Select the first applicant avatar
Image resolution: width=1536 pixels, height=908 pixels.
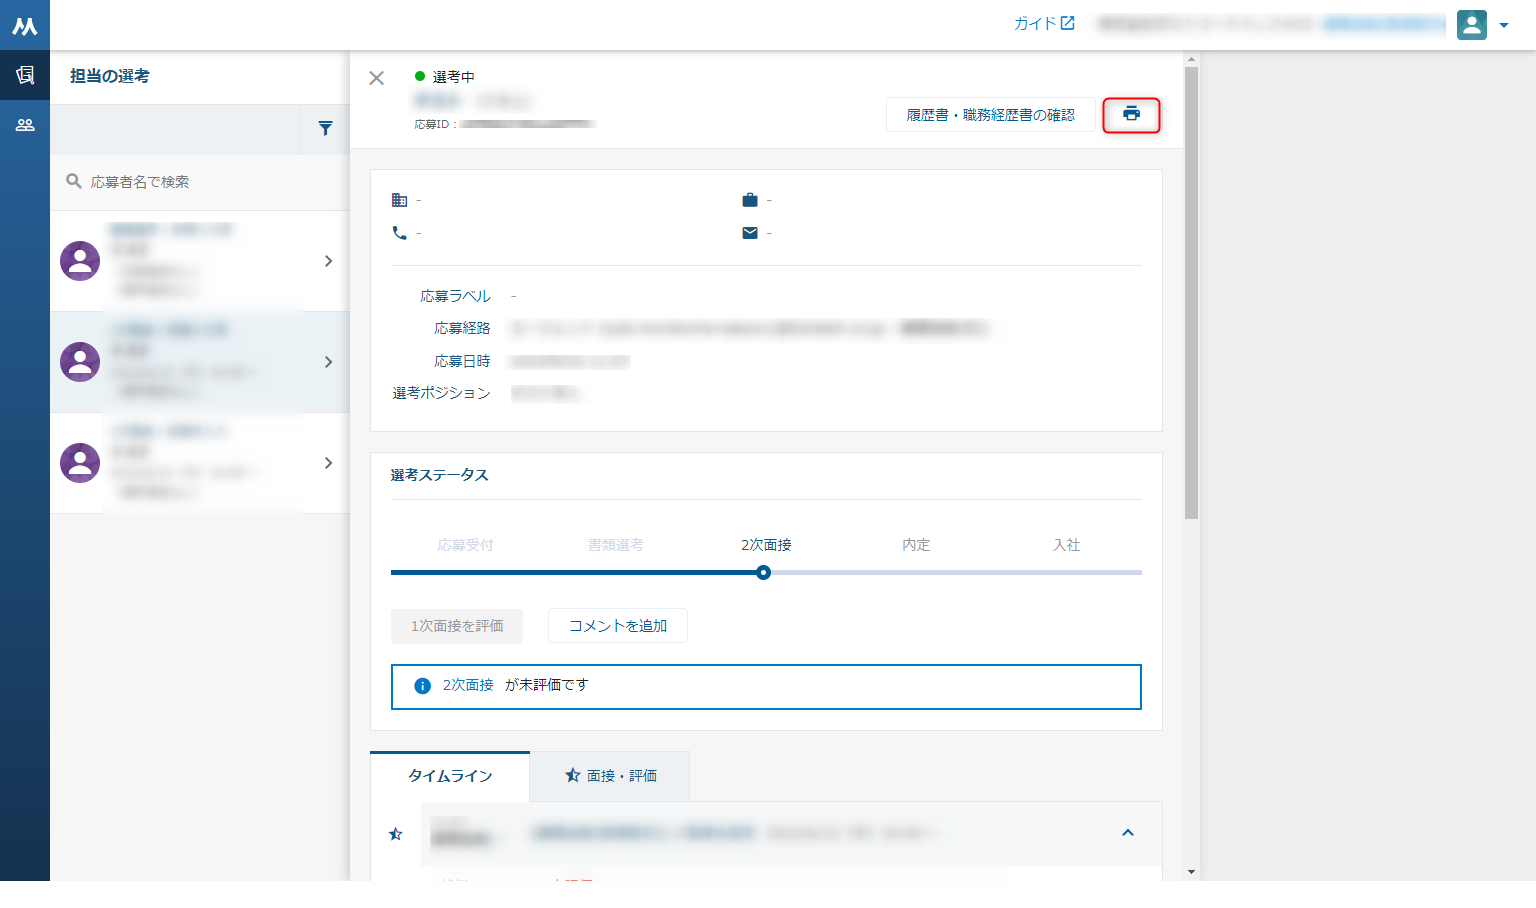pyautogui.click(x=80, y=261)
